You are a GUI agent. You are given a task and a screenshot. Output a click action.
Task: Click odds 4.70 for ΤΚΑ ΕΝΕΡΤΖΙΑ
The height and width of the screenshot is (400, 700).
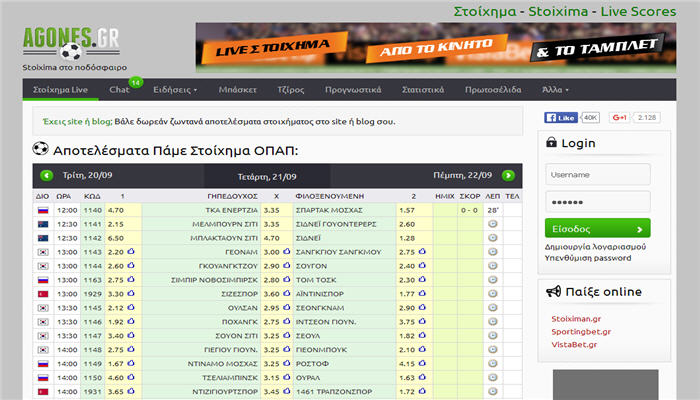click(116, 210)
